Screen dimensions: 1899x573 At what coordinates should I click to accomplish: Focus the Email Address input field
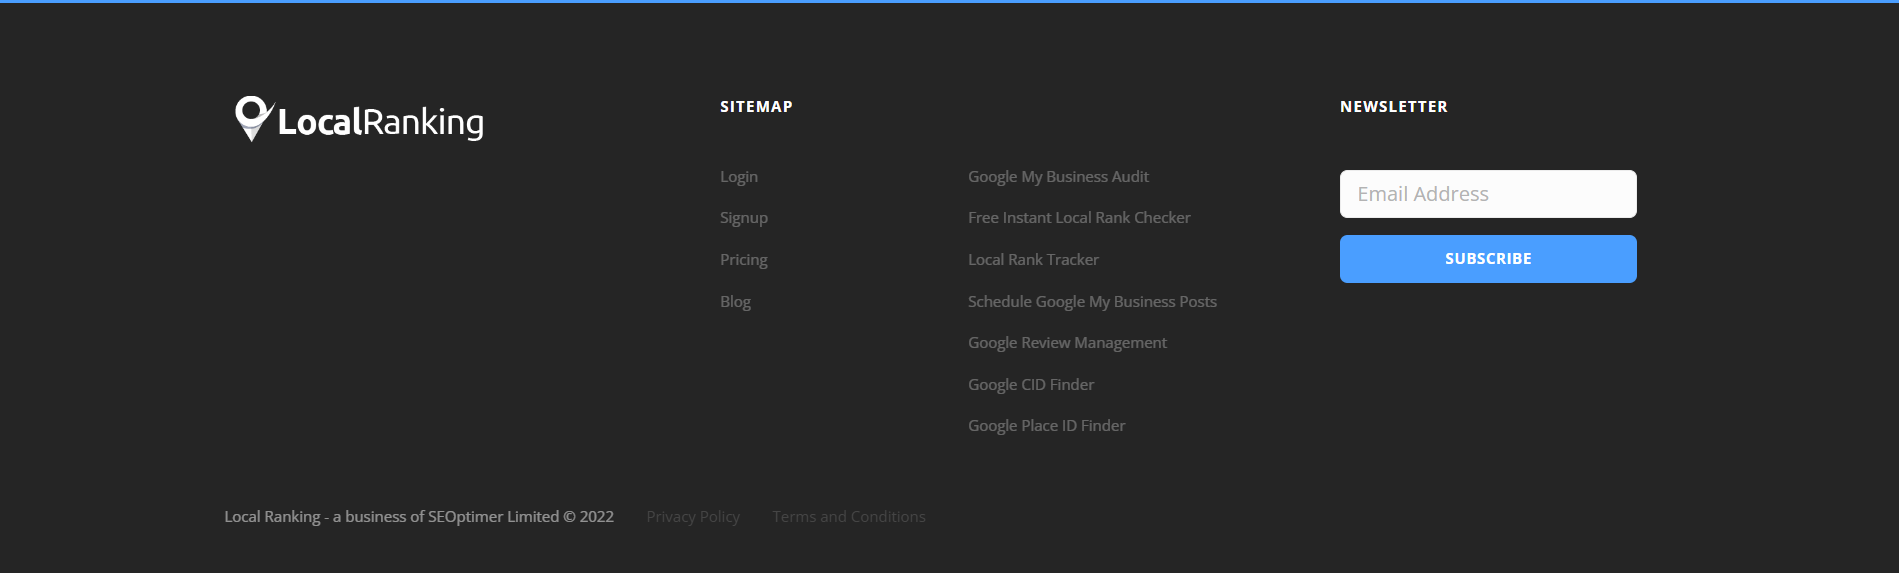point(1488,194)
